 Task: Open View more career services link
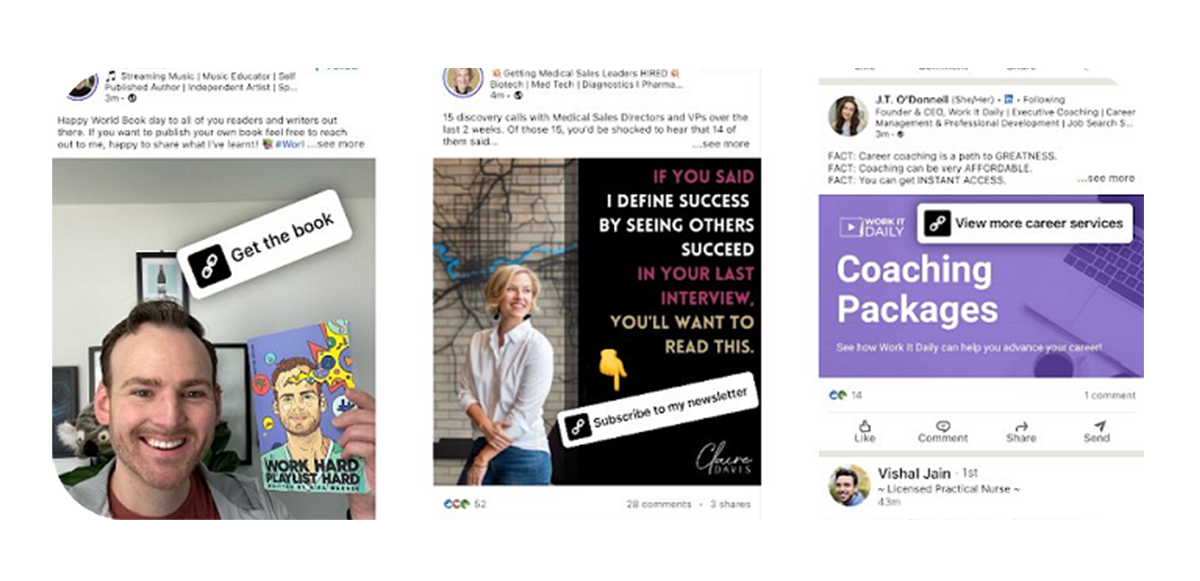tap(1025, 224)
